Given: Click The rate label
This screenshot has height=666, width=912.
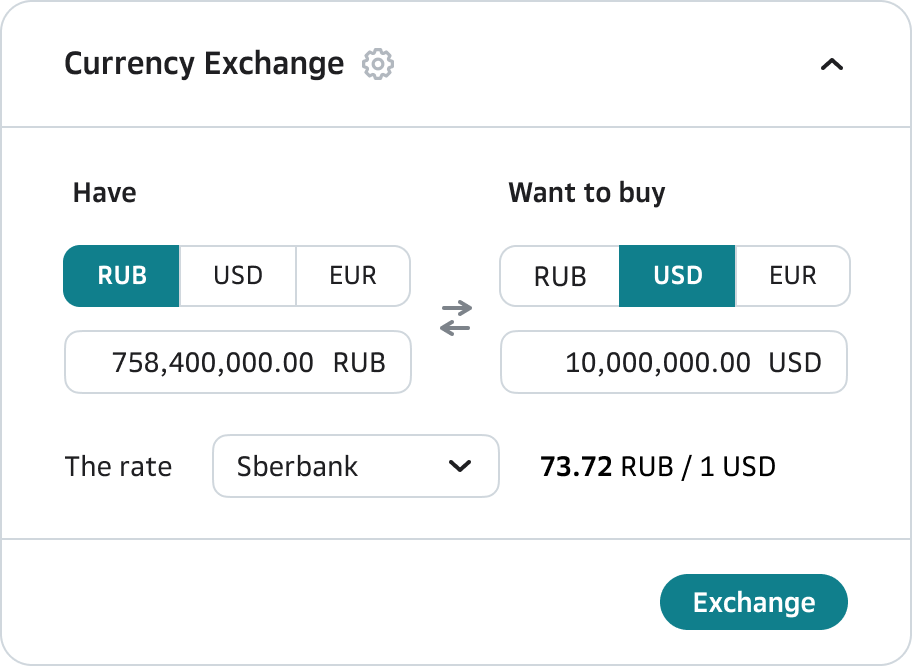Looking at the screenshot, I should pyautogui.click(x=119, y=466).
